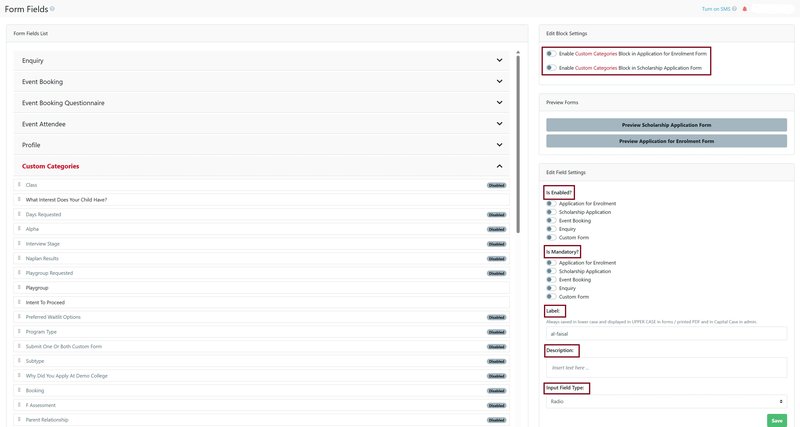This screenshot has width=800, height=427.
Task: Click the Profile section heading text
Action: pos(31,145)
